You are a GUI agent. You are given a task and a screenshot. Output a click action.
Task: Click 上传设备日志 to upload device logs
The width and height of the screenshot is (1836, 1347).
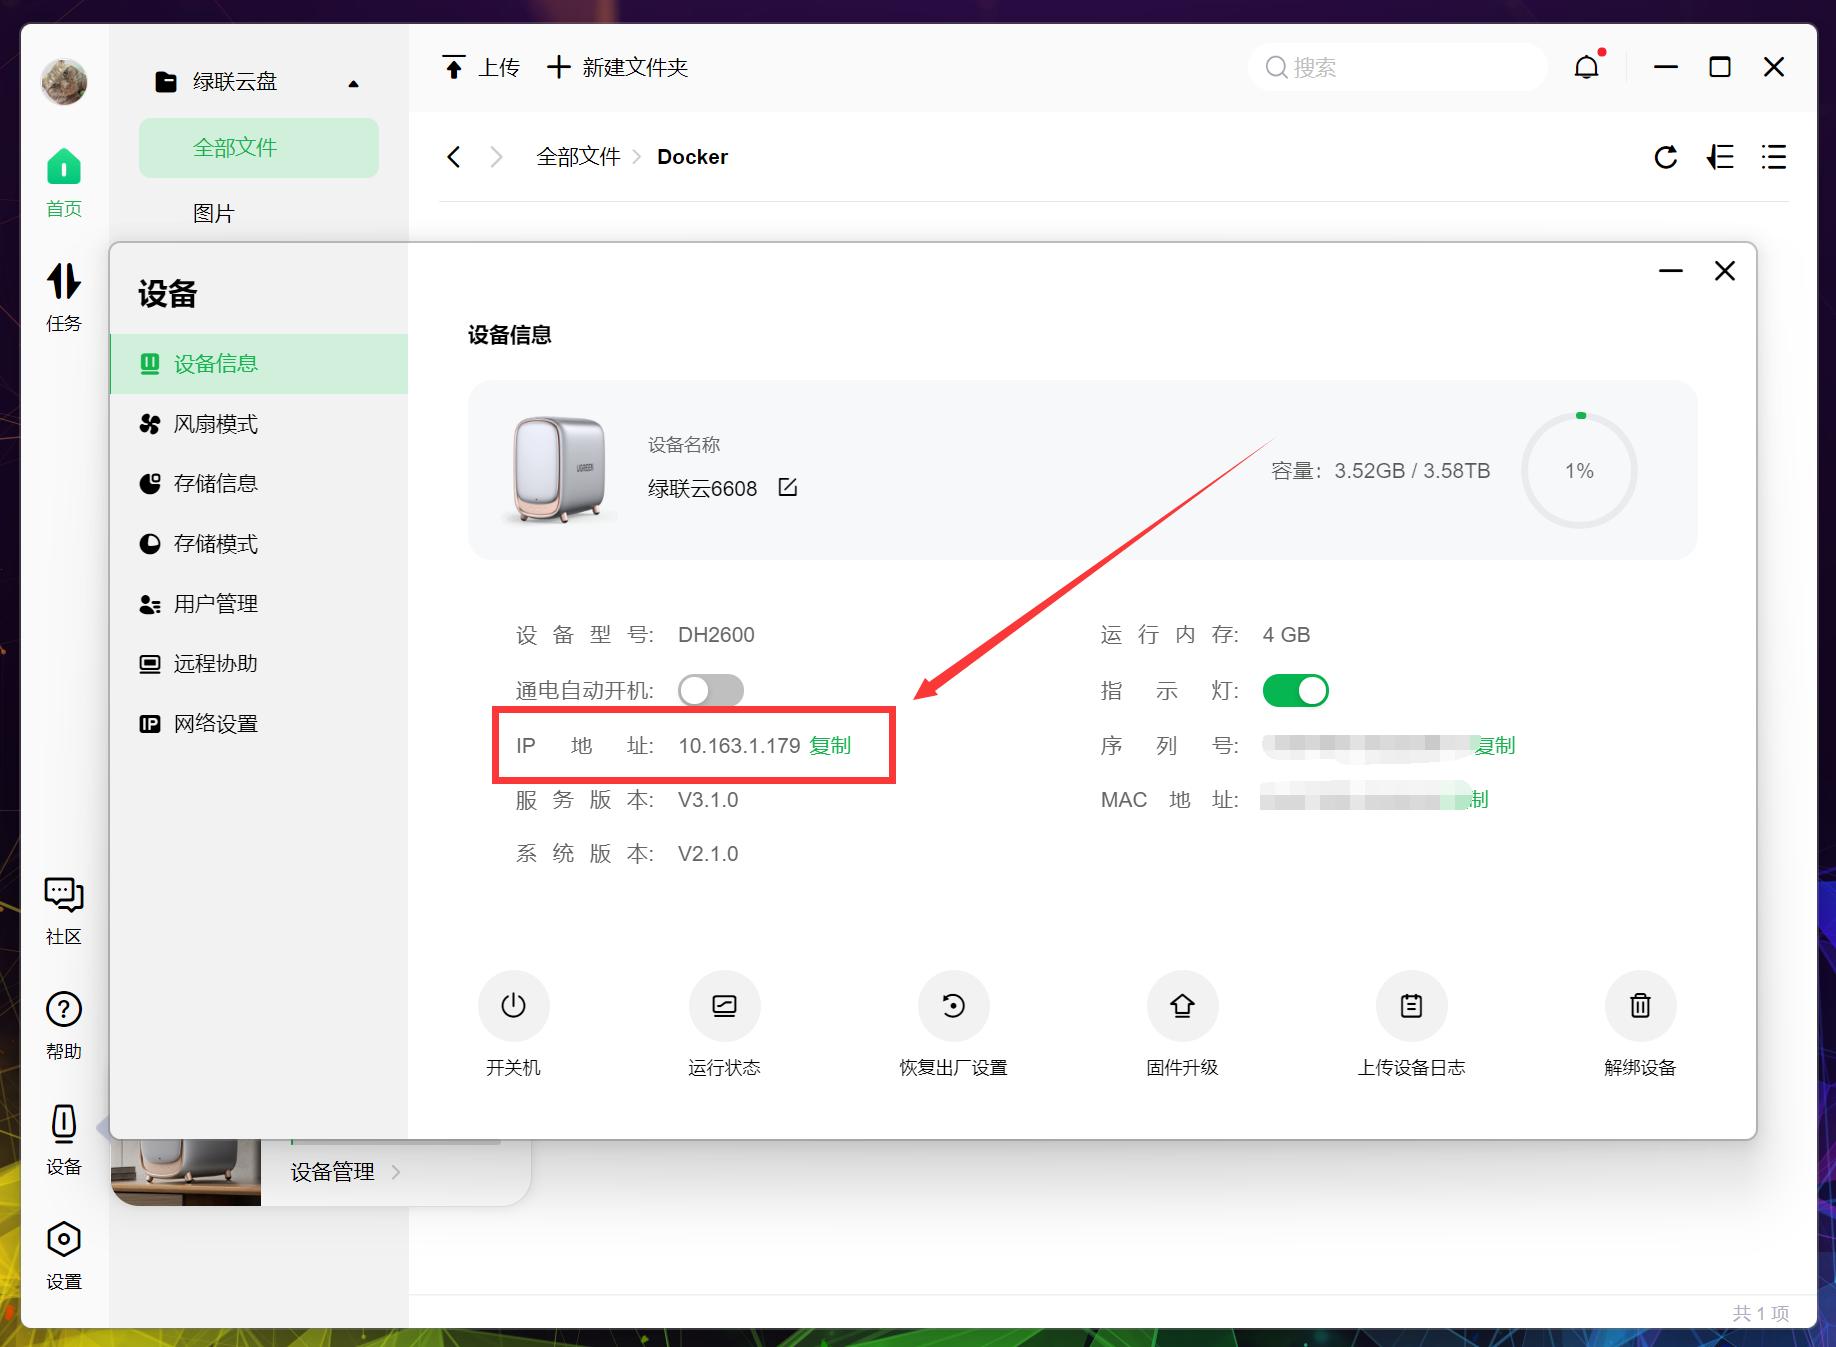coord(1411,1006)
